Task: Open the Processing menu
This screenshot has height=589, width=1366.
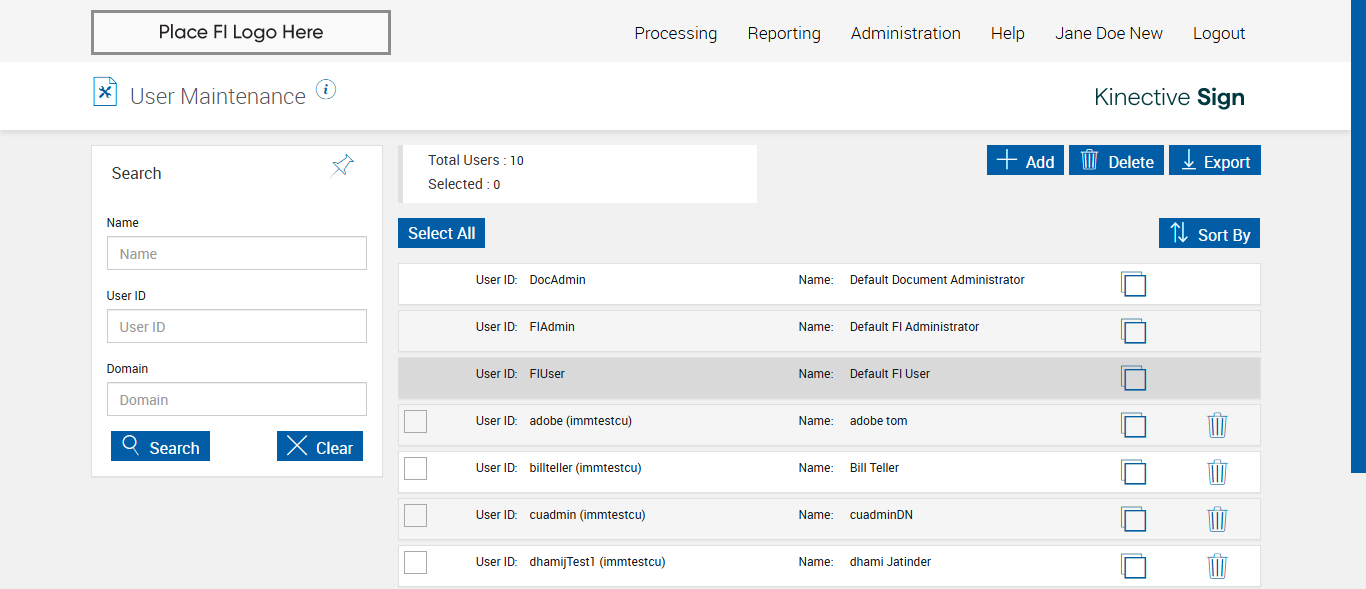Action: [675, 33]
